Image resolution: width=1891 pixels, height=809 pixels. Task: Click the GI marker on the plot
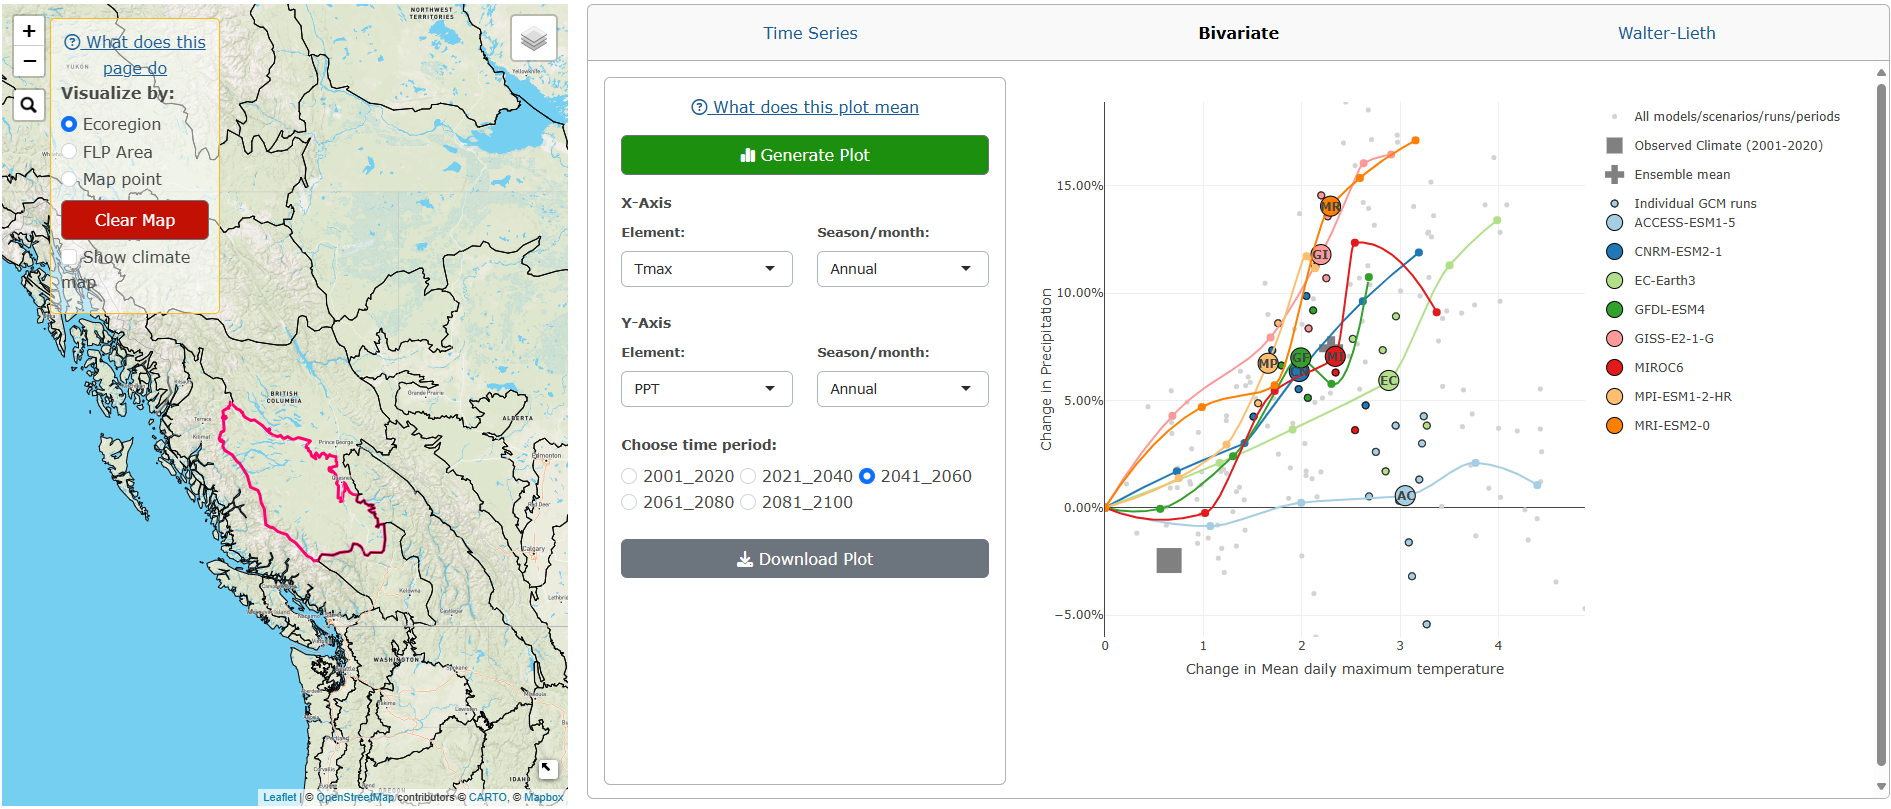click(x=1320, y=255)
